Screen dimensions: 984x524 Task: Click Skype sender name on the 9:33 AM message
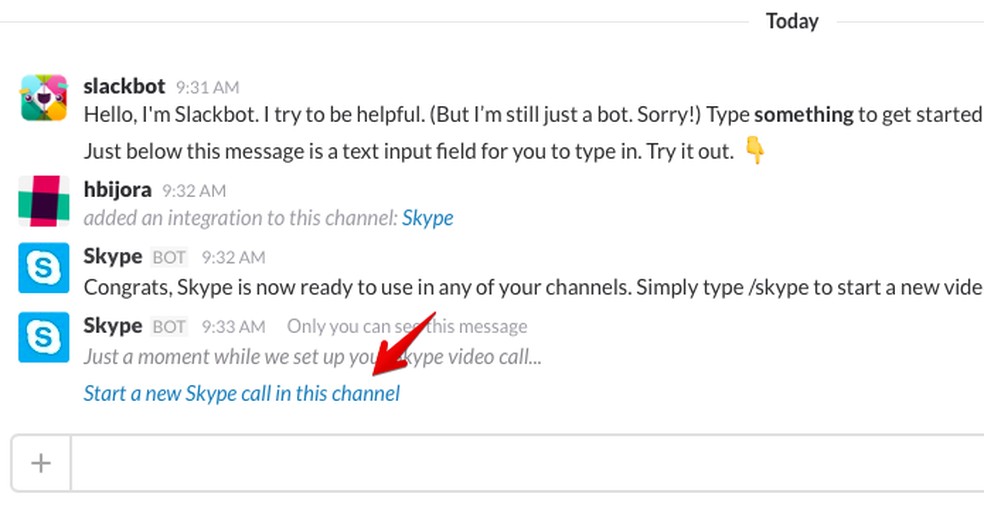point(113,326)
